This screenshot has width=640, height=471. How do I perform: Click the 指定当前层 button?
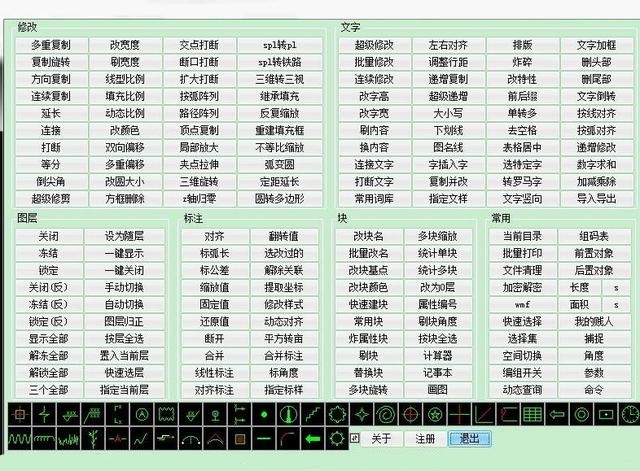click(x=124, y=390)
